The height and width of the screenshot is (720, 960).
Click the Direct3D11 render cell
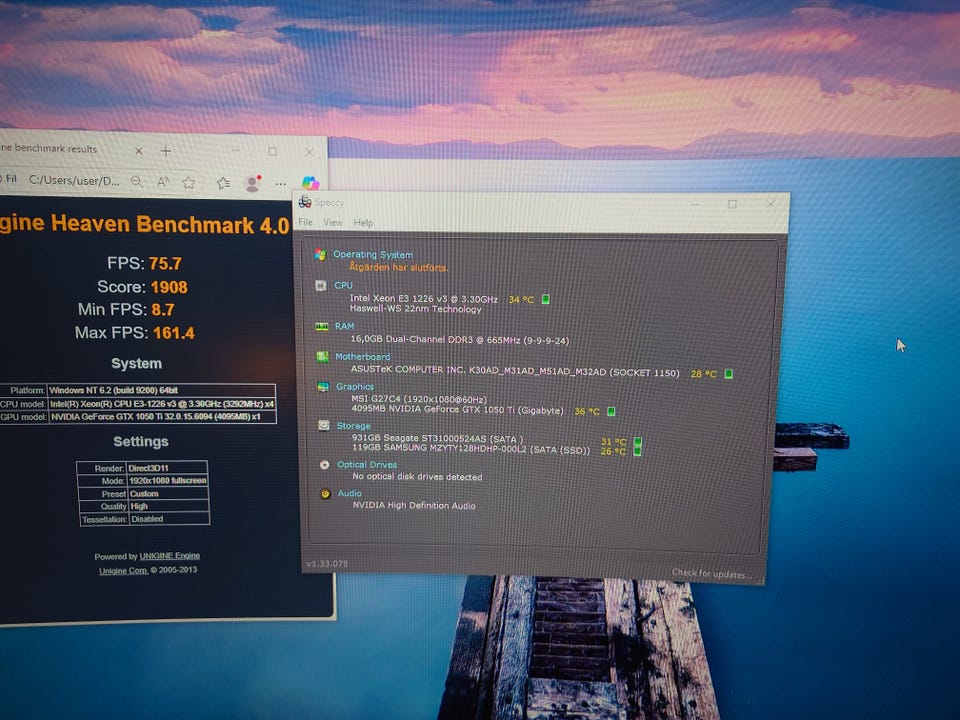point(167,468)
